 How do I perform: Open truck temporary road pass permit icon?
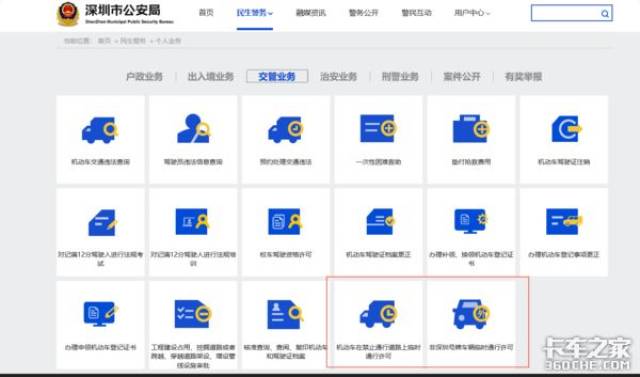[378, 314]
